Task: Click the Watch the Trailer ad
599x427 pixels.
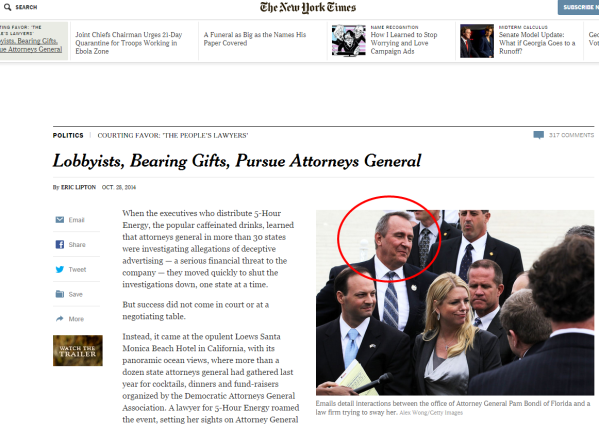Action: click(78, 351)
